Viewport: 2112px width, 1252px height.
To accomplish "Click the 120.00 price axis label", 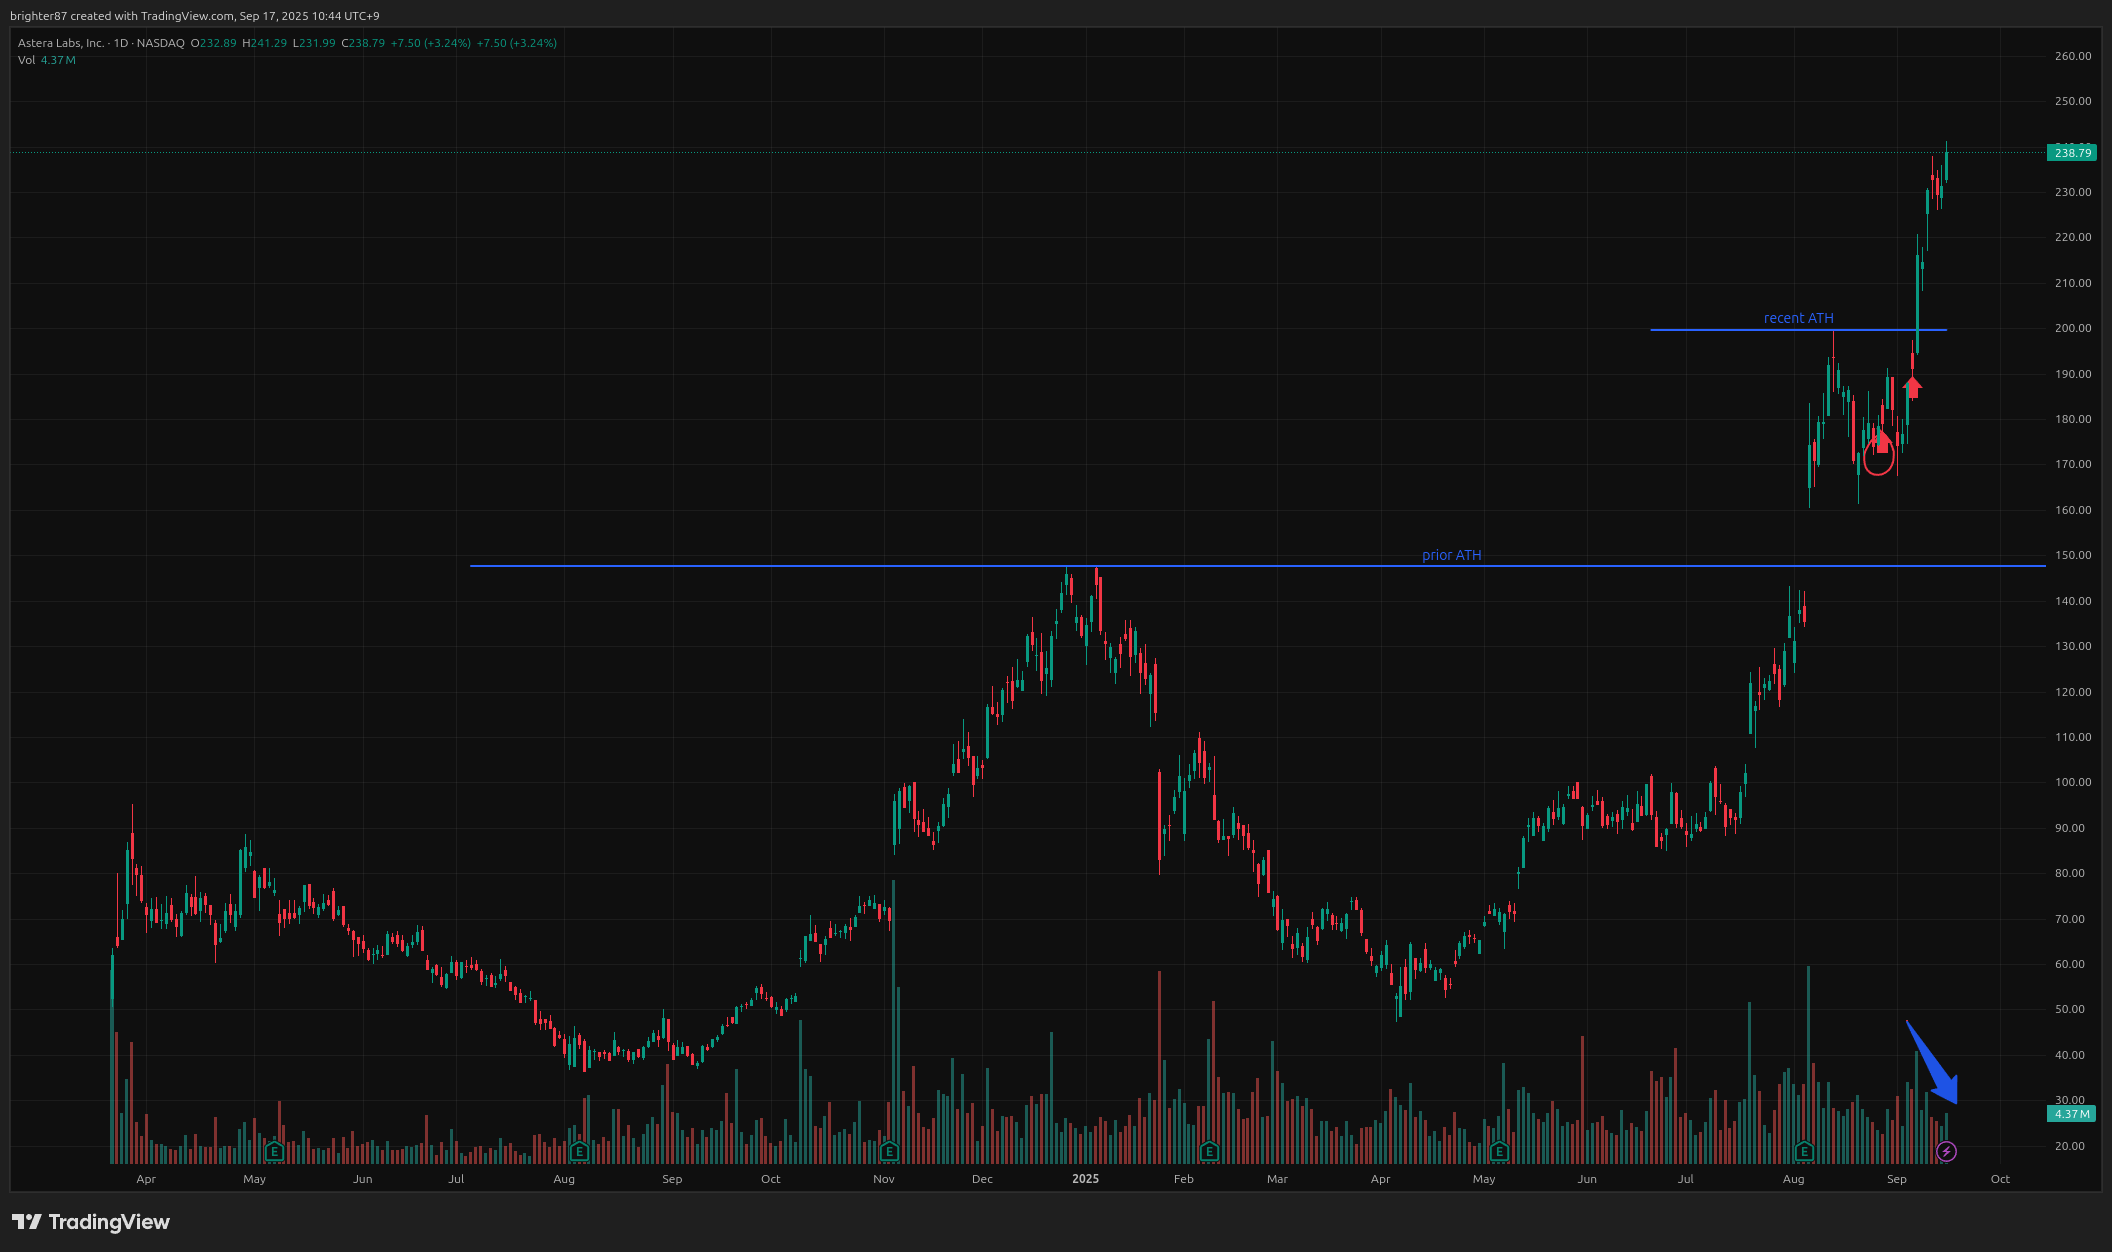I will click(2073, 692).
